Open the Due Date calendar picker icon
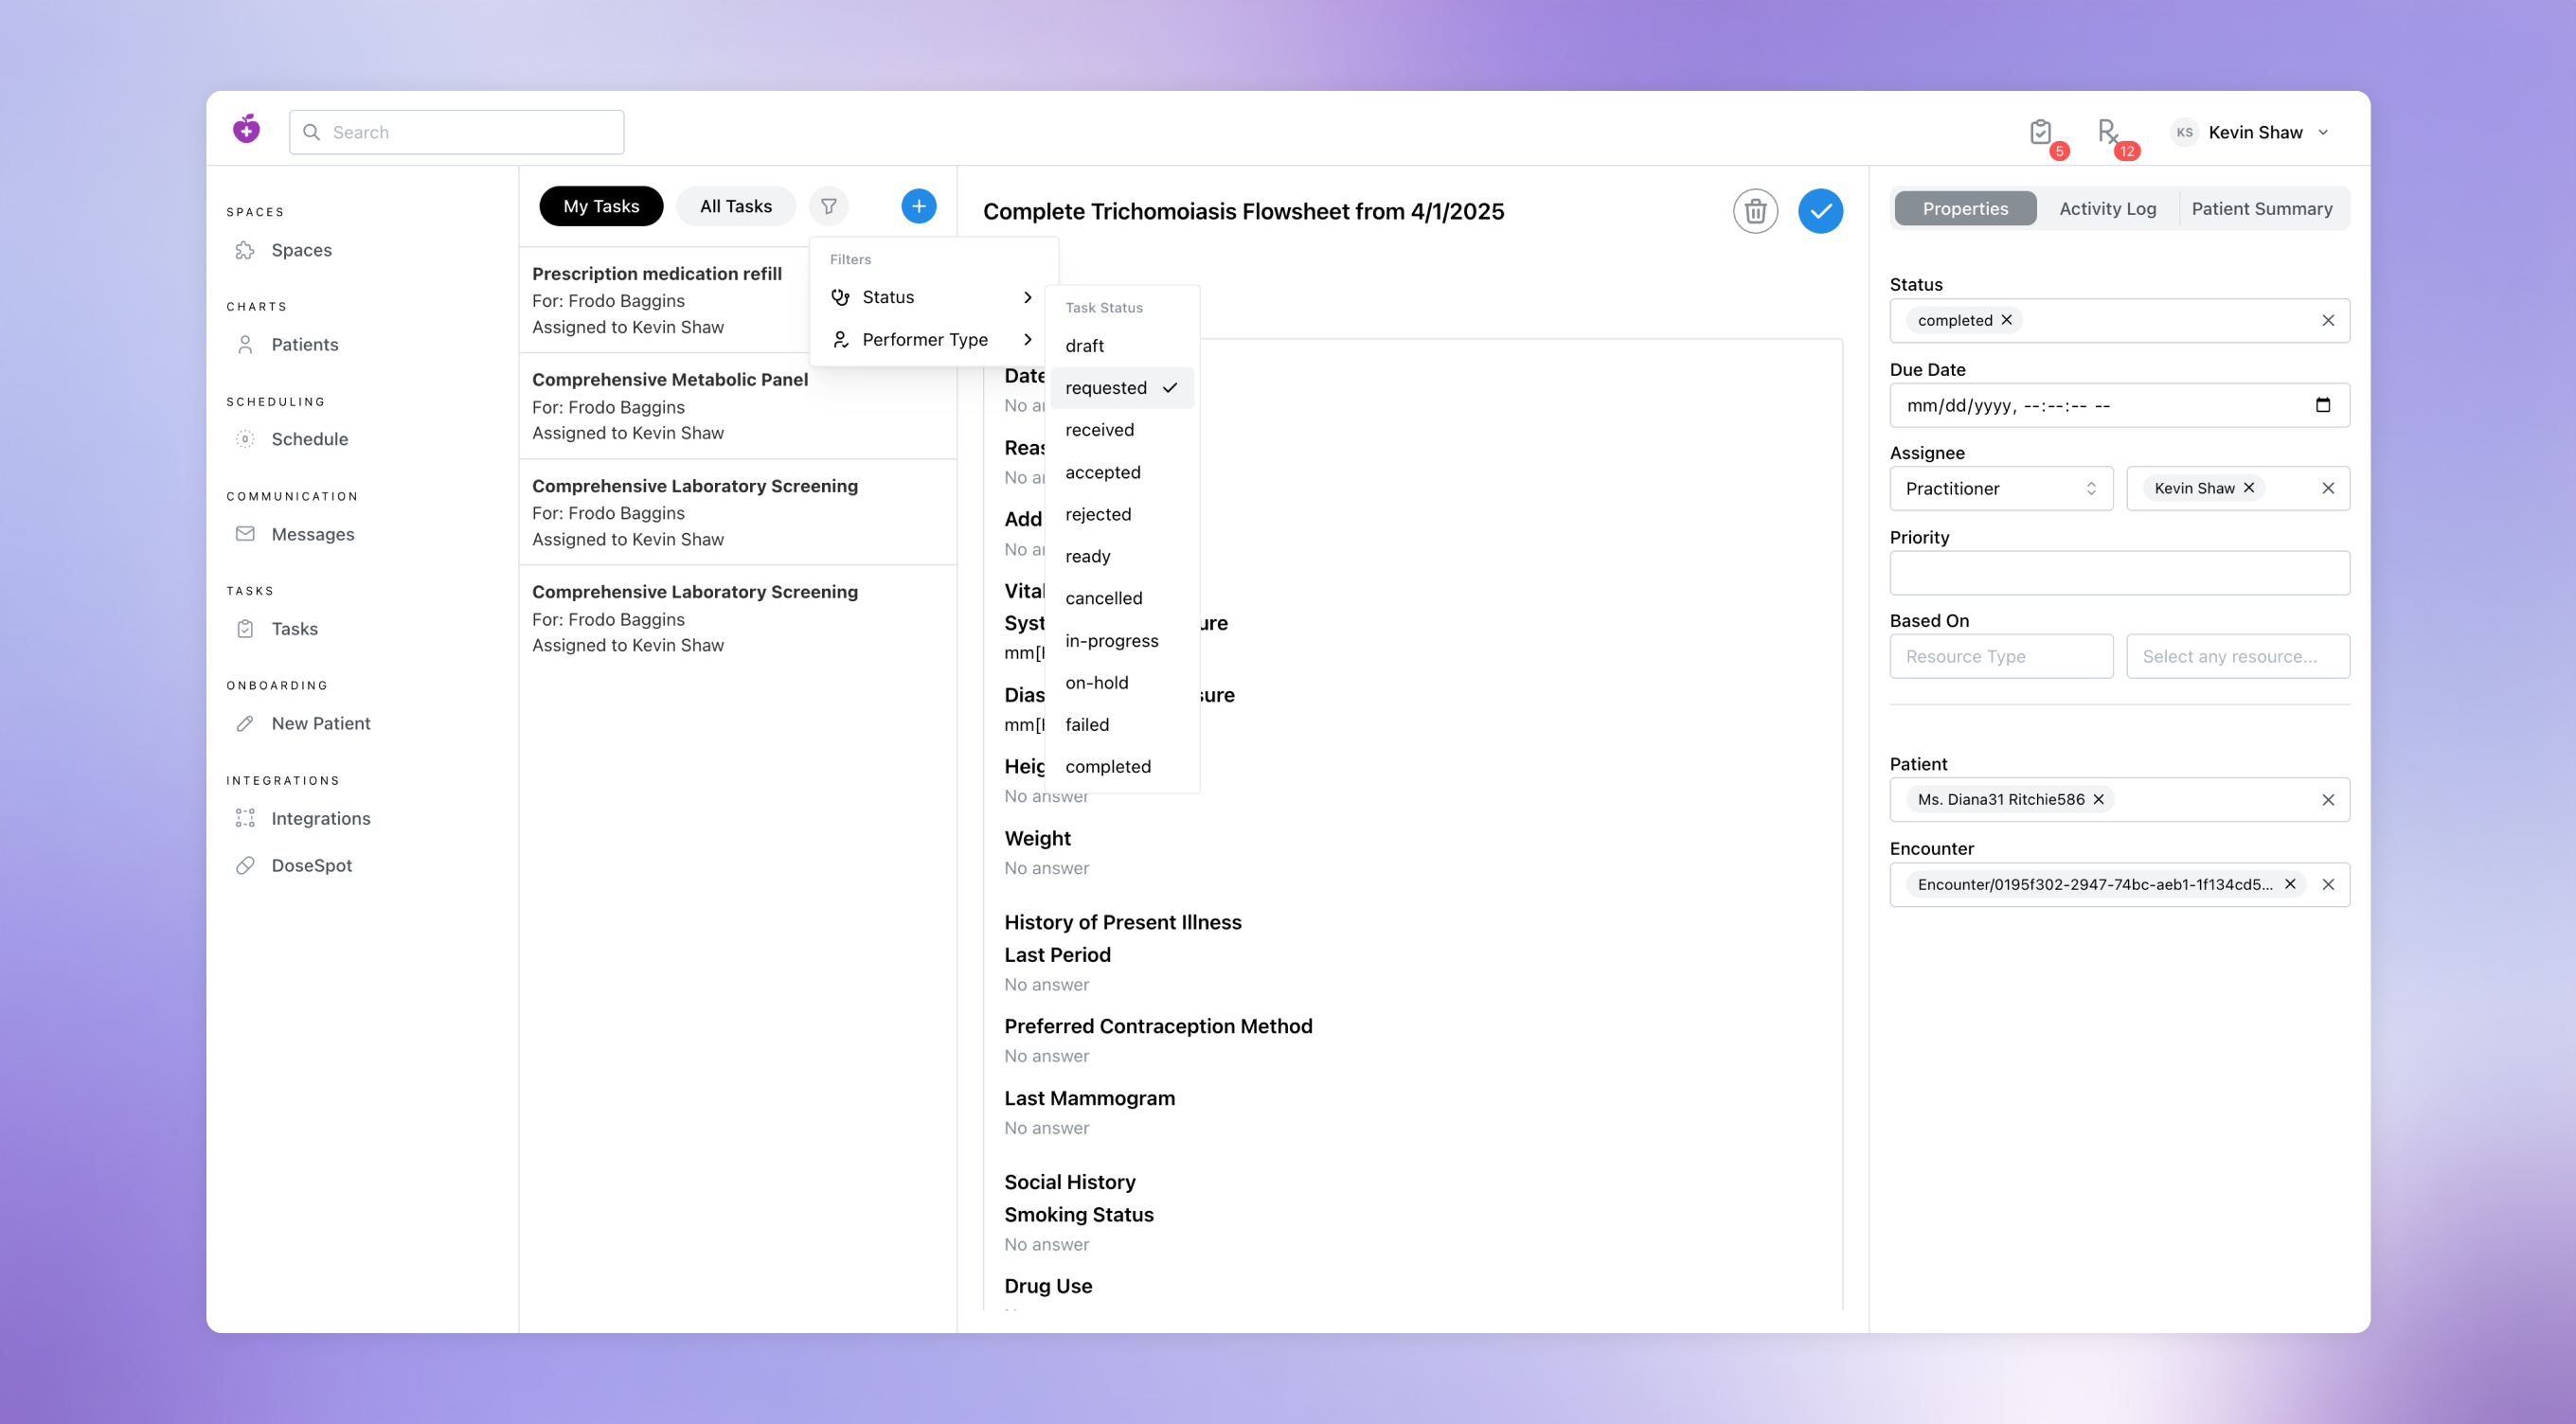Screen dimensions: 2576x1424 [2322, 405]
